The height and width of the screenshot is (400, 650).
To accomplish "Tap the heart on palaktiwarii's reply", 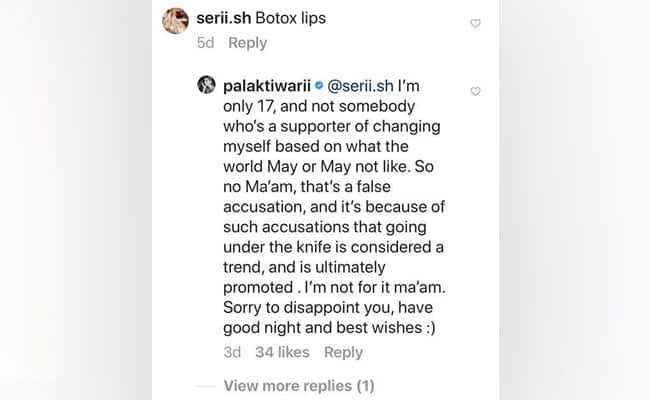I will click(475, 91).
